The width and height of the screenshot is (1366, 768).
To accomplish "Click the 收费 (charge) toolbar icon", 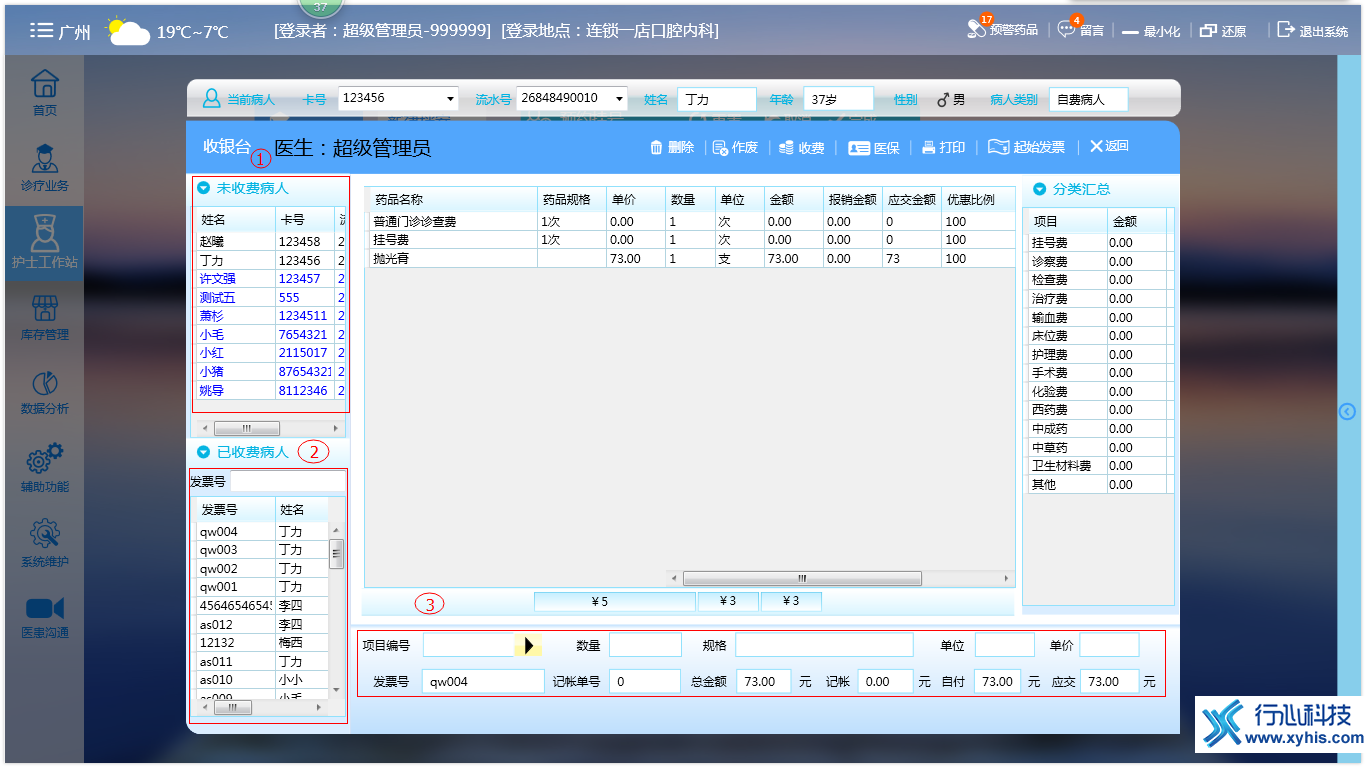I will pos(800,147).
